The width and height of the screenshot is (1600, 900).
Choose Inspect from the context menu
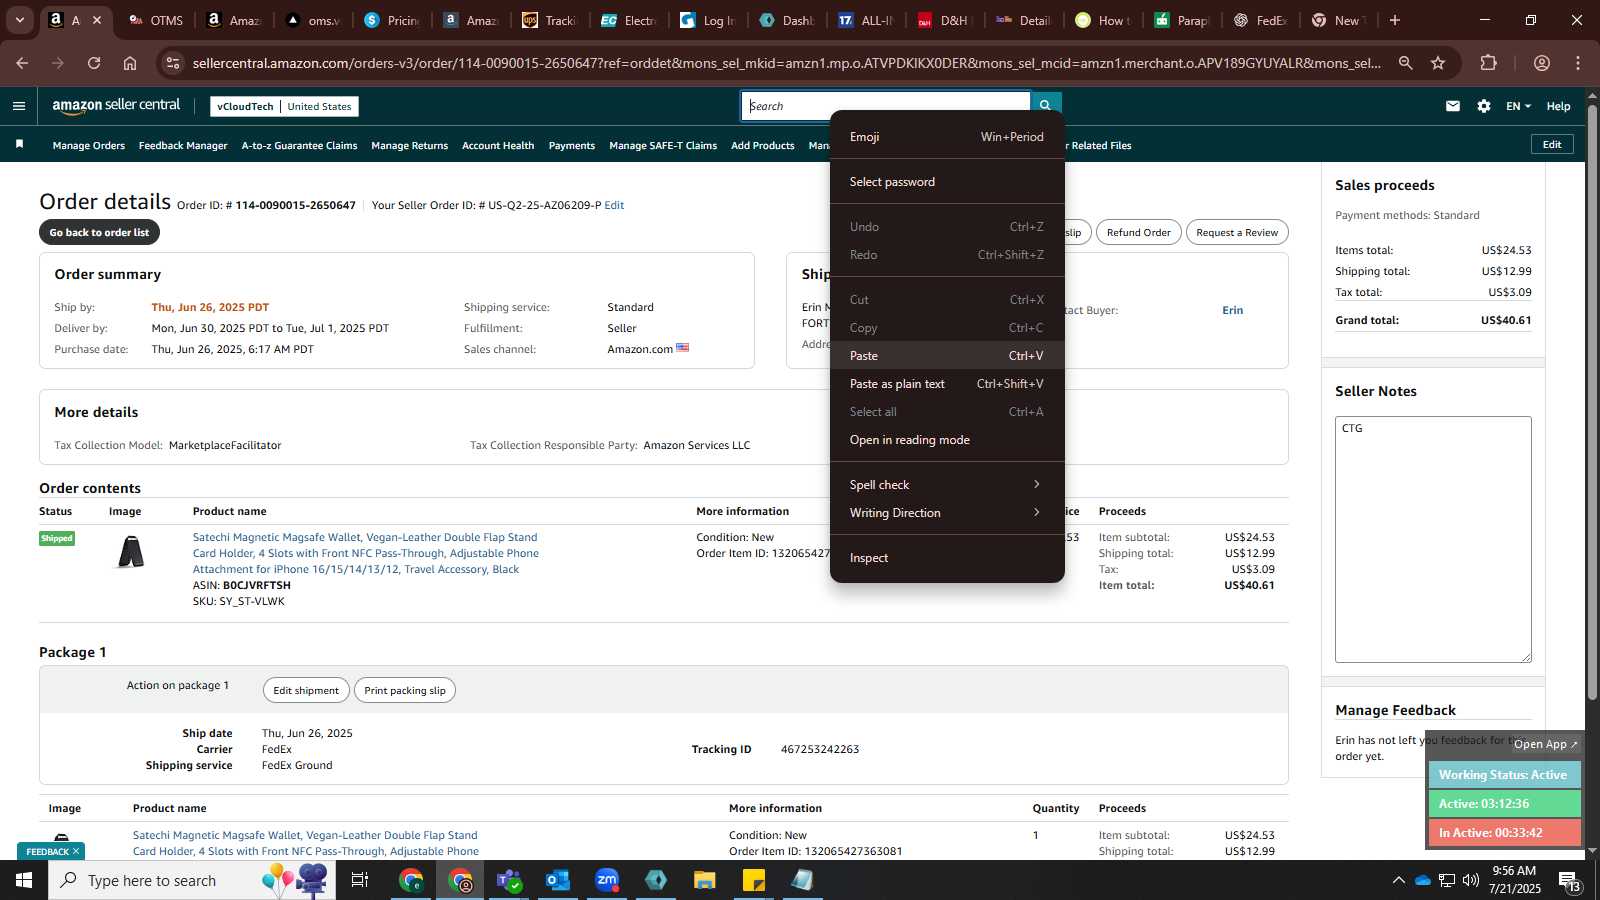(946, 558)
